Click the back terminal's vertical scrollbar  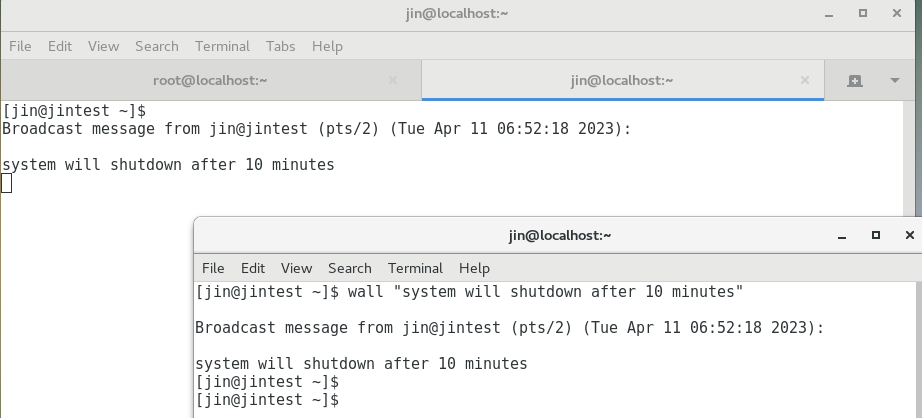tap(910, 159)
